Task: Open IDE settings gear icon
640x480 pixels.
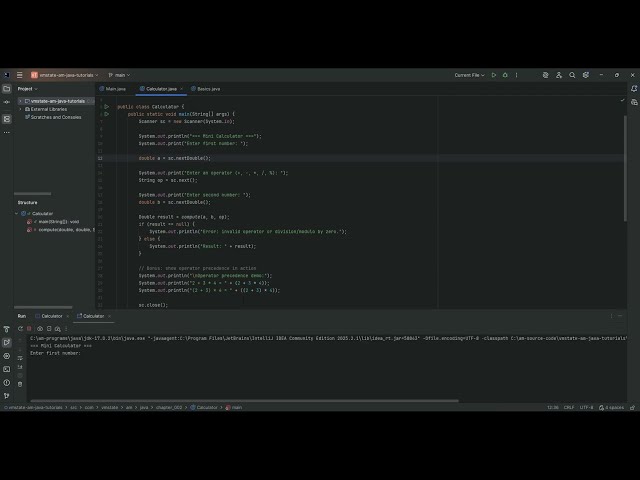Action: (x=586, y=75)
